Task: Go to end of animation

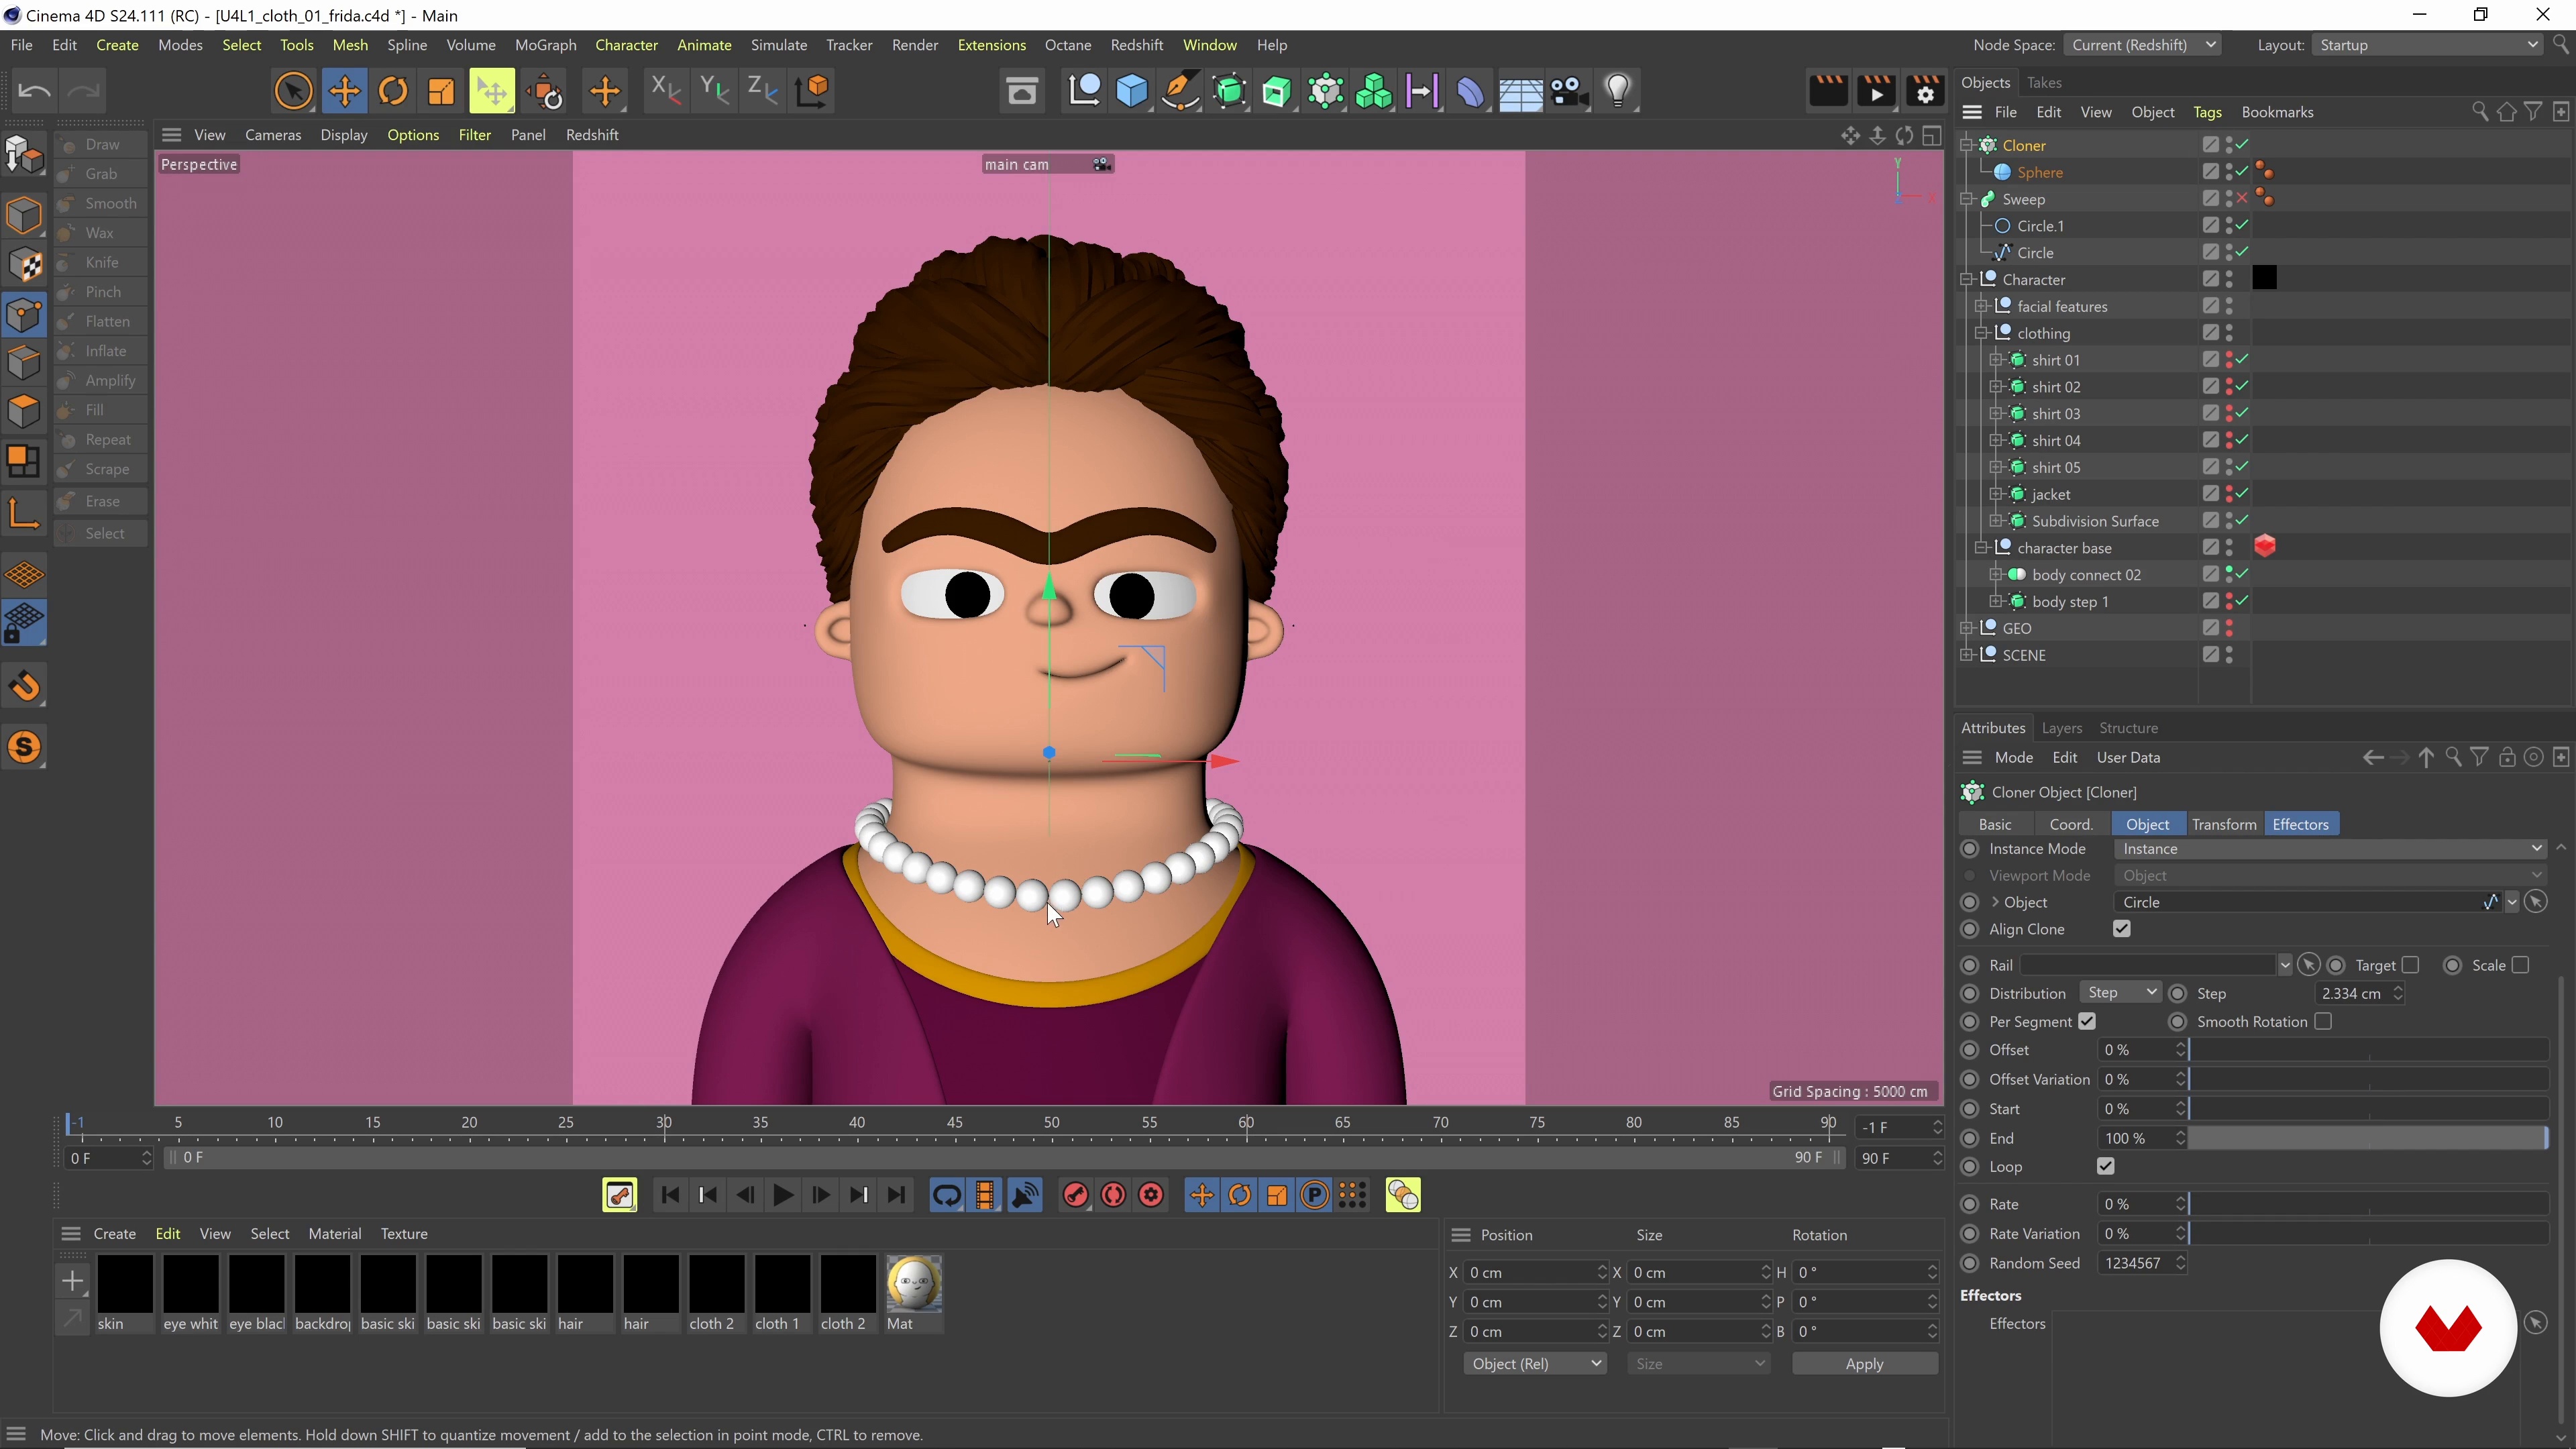Action: click(897, 1195)
